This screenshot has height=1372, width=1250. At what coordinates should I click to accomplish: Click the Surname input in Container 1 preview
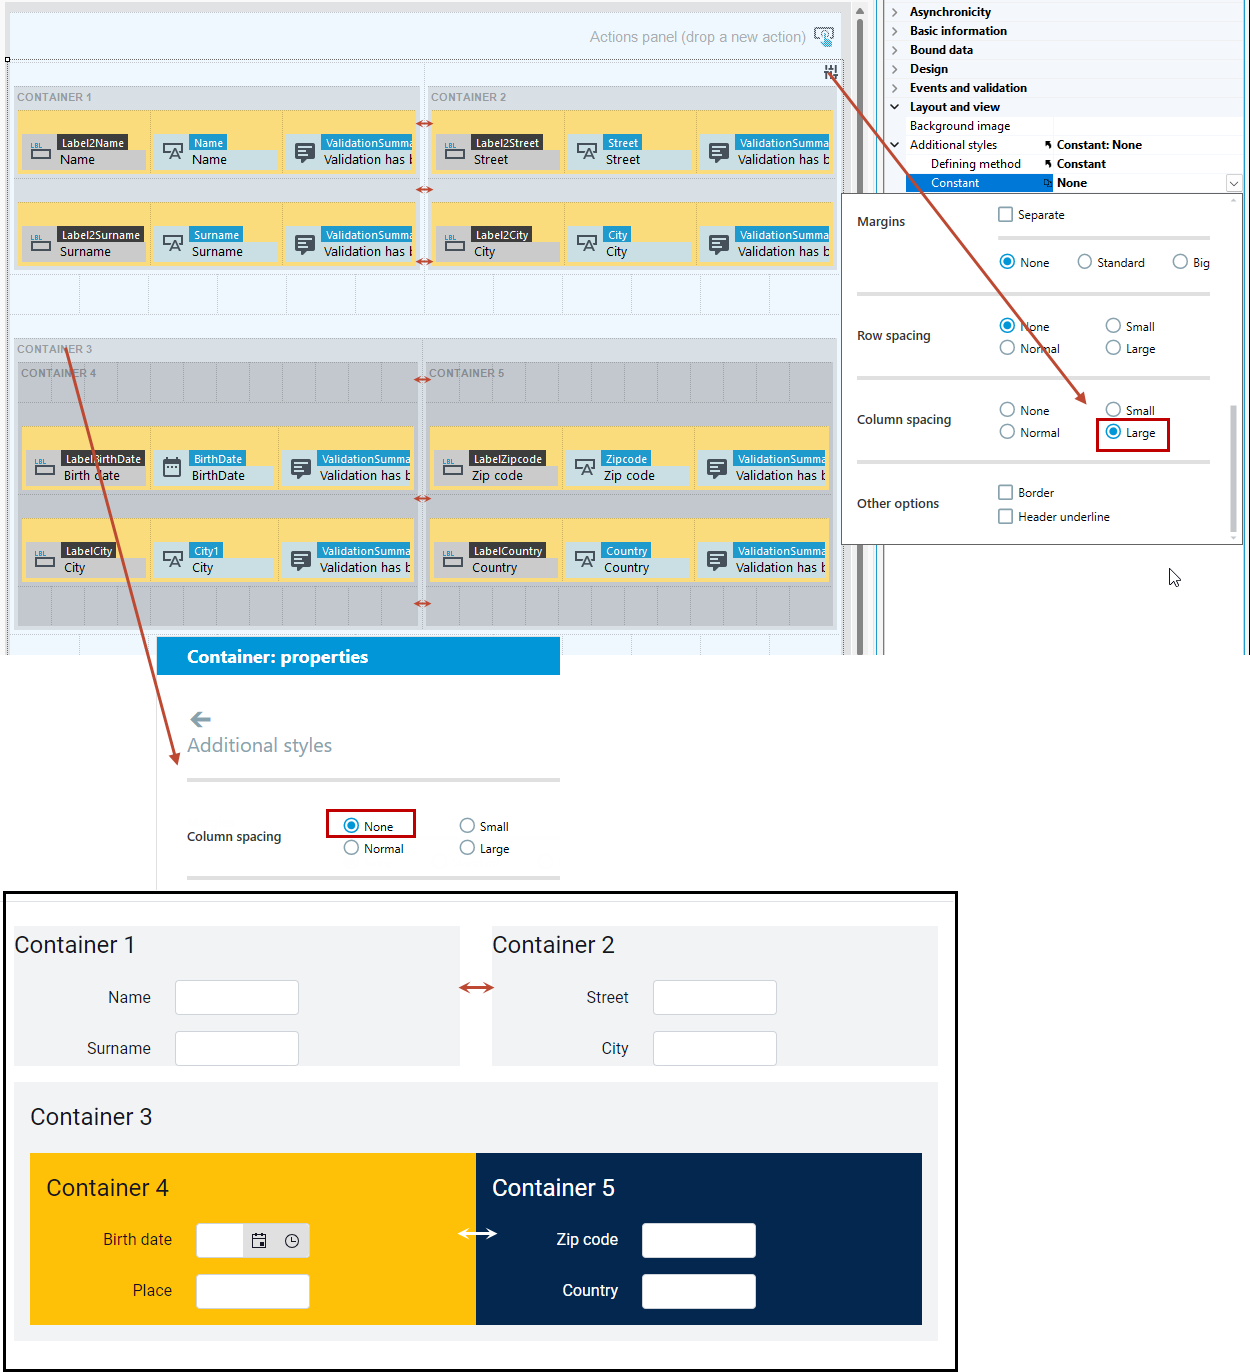237,1049
